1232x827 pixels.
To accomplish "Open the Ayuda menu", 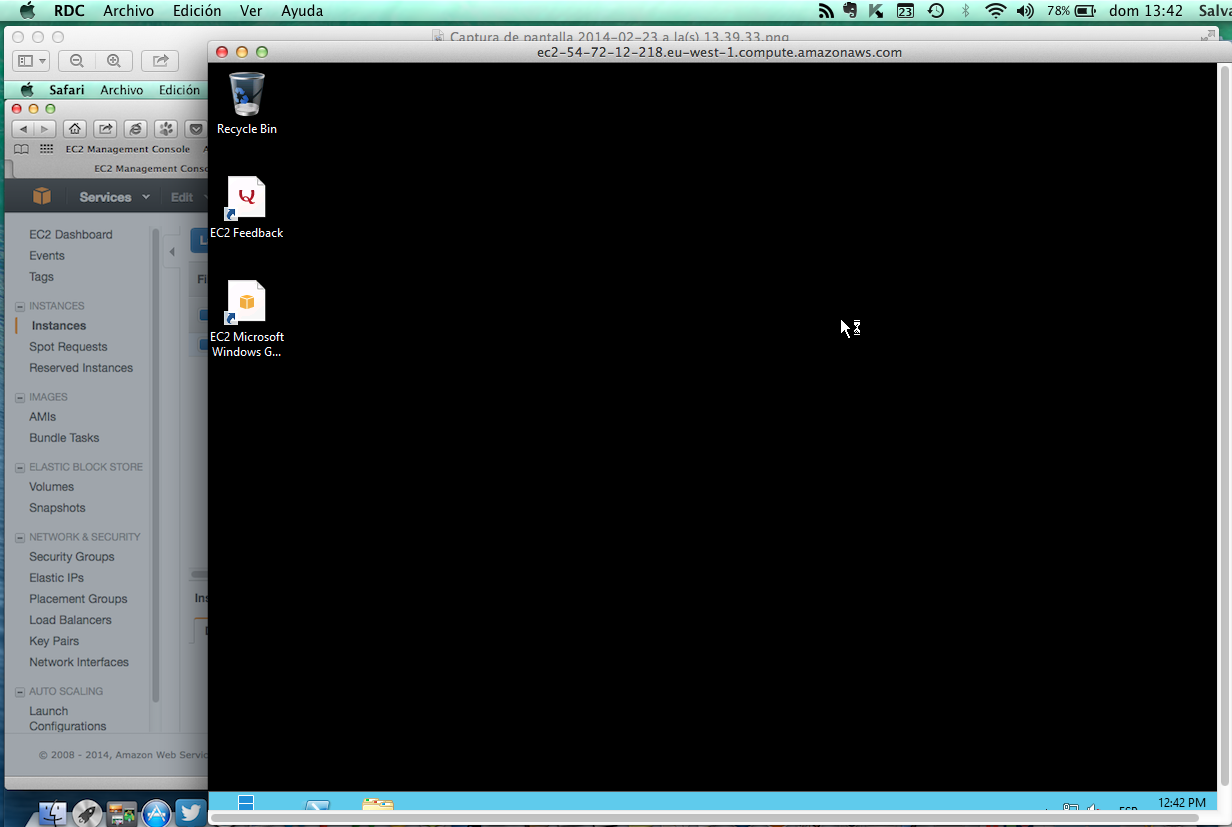I will pyautogui.click(x=302, y=11).
